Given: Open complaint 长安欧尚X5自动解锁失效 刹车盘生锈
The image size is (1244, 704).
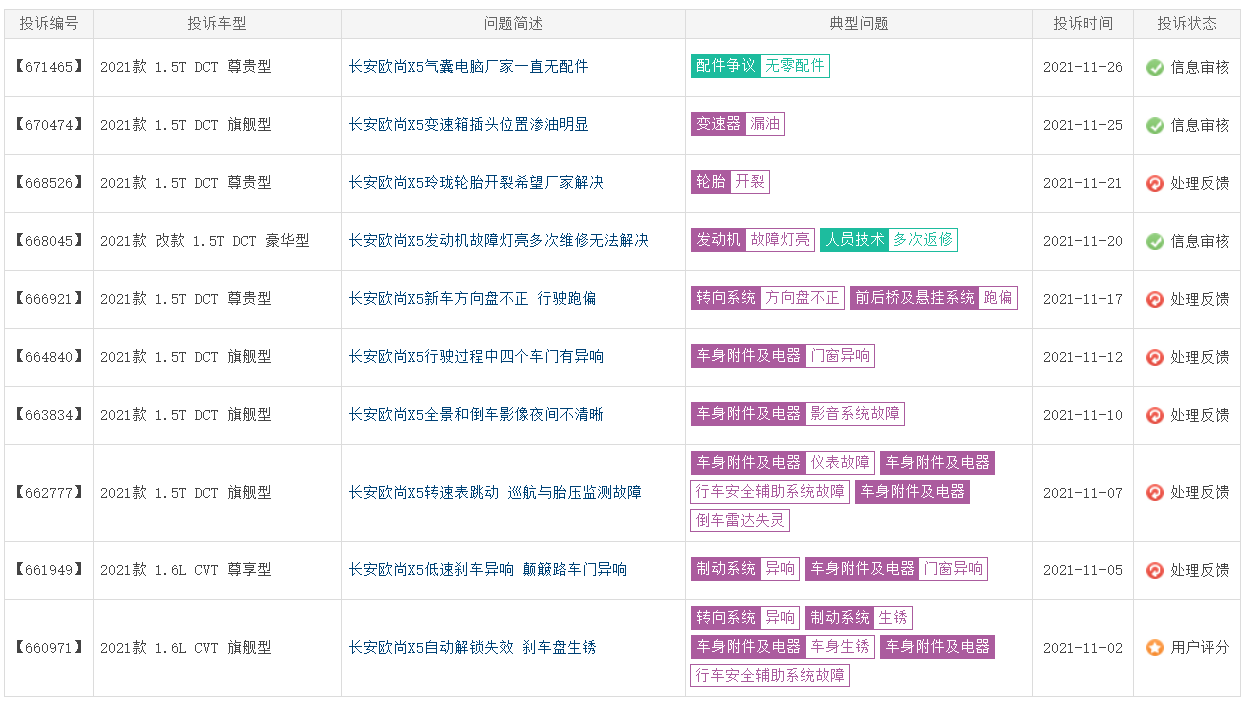Looking at the screenshot, I should coord(472,647).
